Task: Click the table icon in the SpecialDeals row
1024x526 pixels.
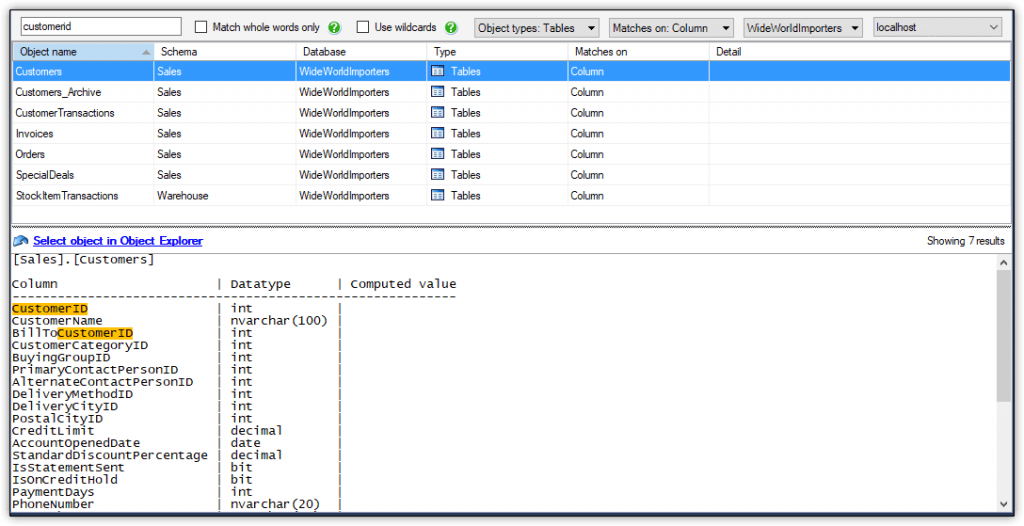Action: pos(437,175)
